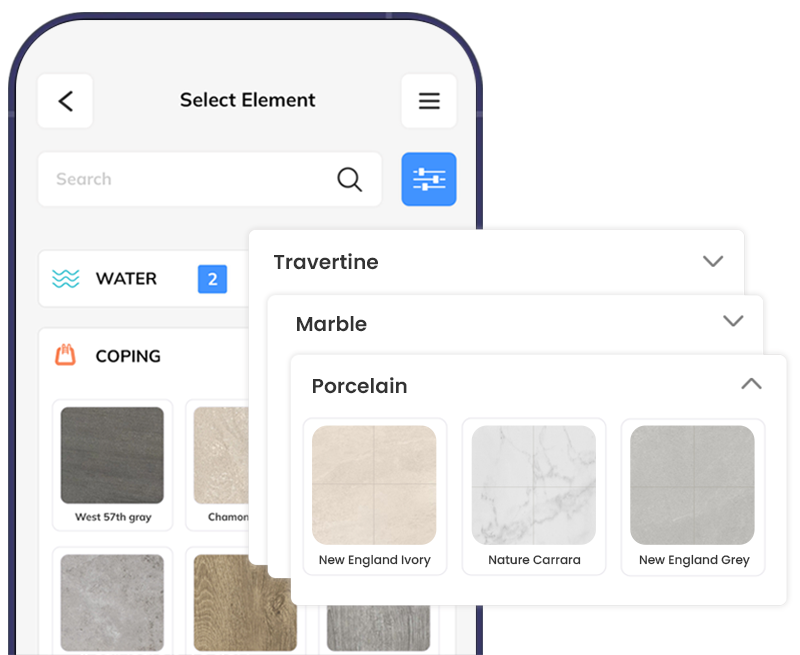Expand the Travertine section
The height and width of the screenshot is (655, 800).
(x=713, y=261)
